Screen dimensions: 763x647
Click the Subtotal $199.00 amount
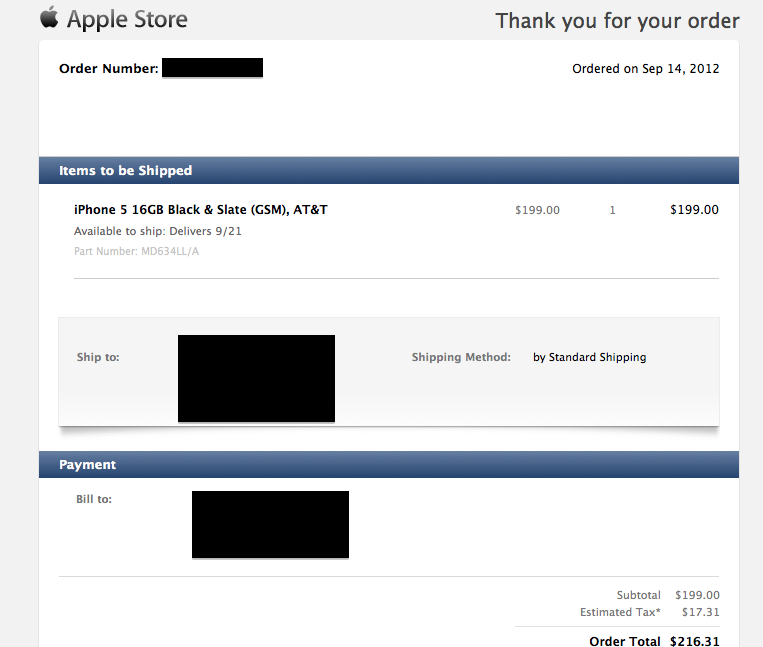(x=697, y=595)
